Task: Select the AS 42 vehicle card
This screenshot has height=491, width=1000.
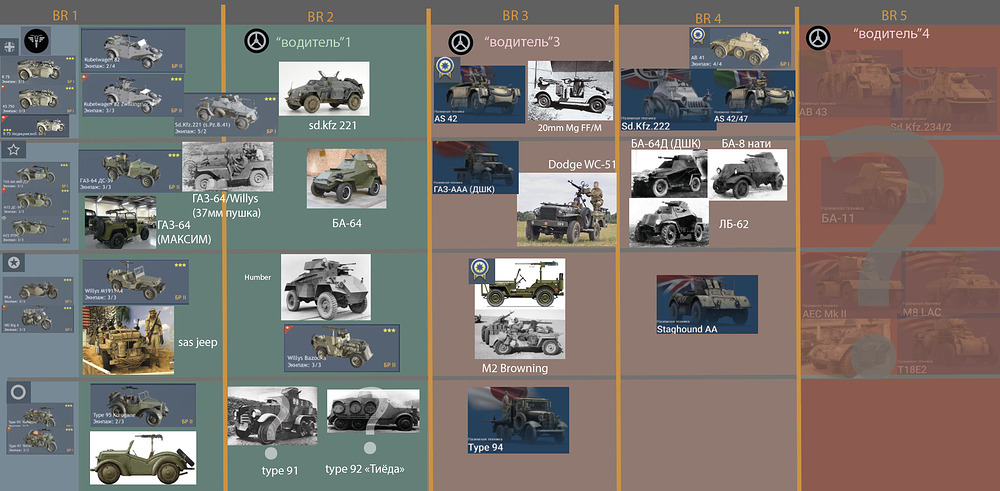Action: click(x=479, y=92)
